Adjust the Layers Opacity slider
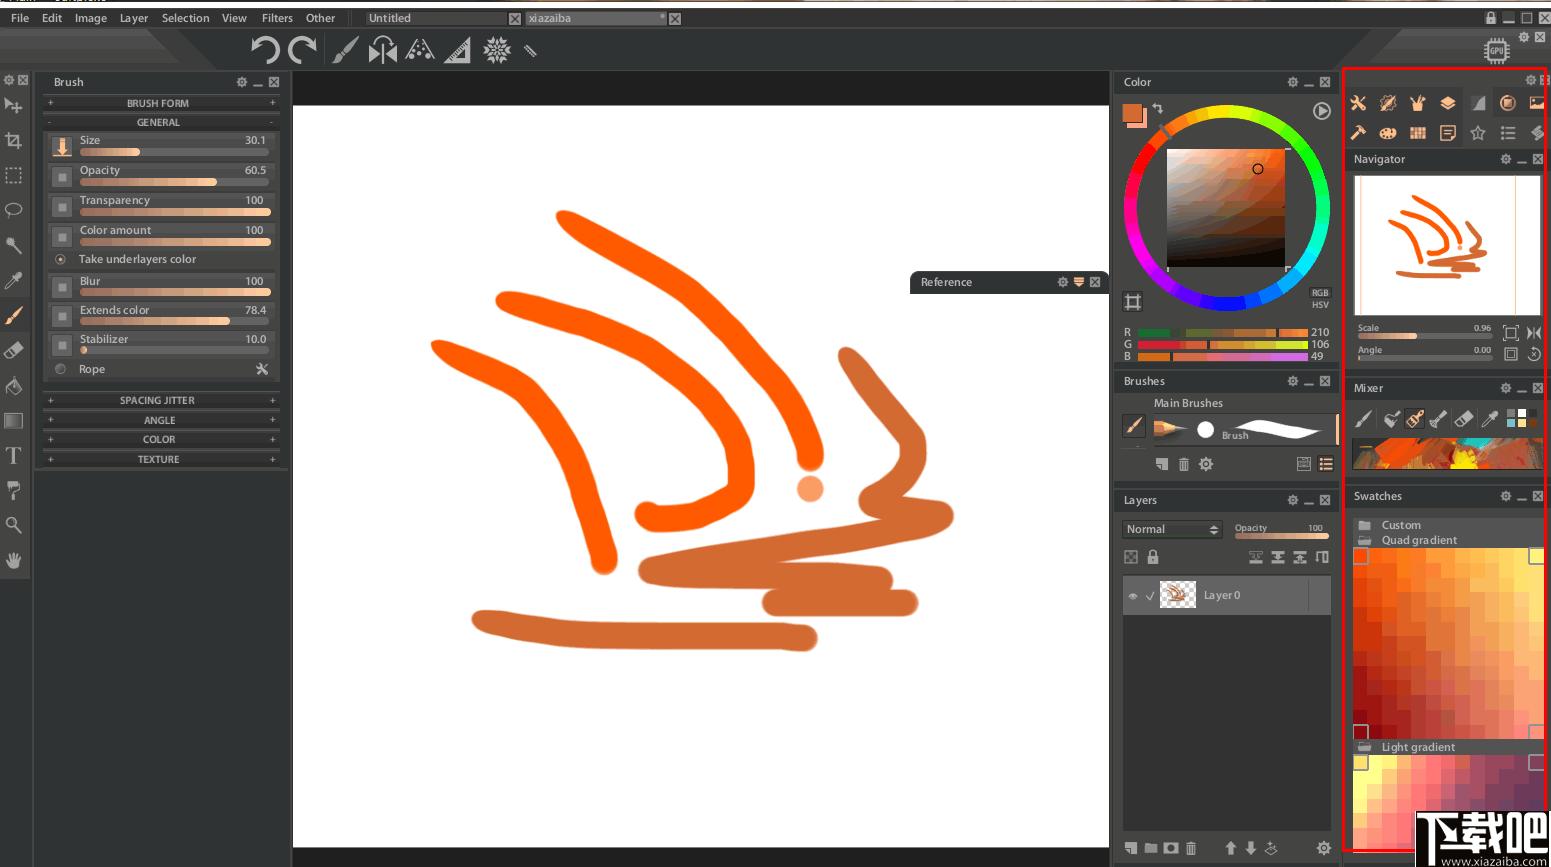Image resolution: width=1551 pixels, height=867 pixels. pyautogui.click(x=1281, y=536)
